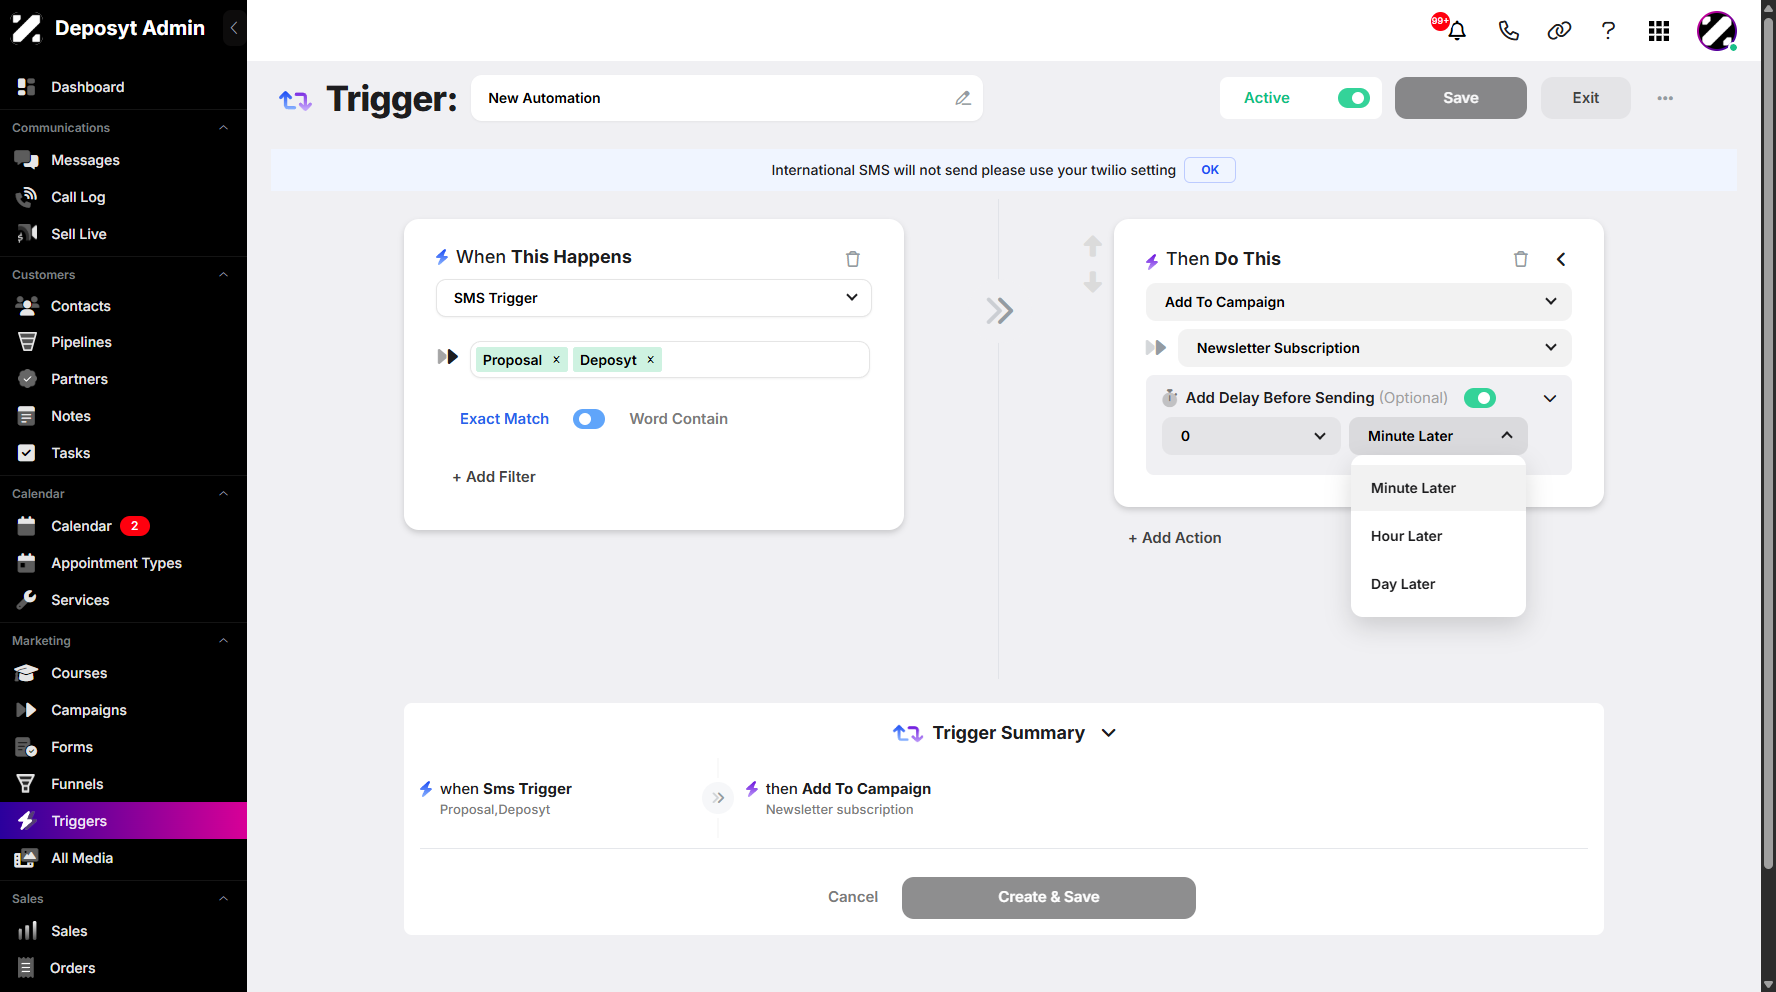This screenshot has width=1776, height=992.
Task: Delete the When This Happens block
Action: click(x=853, y=259)
